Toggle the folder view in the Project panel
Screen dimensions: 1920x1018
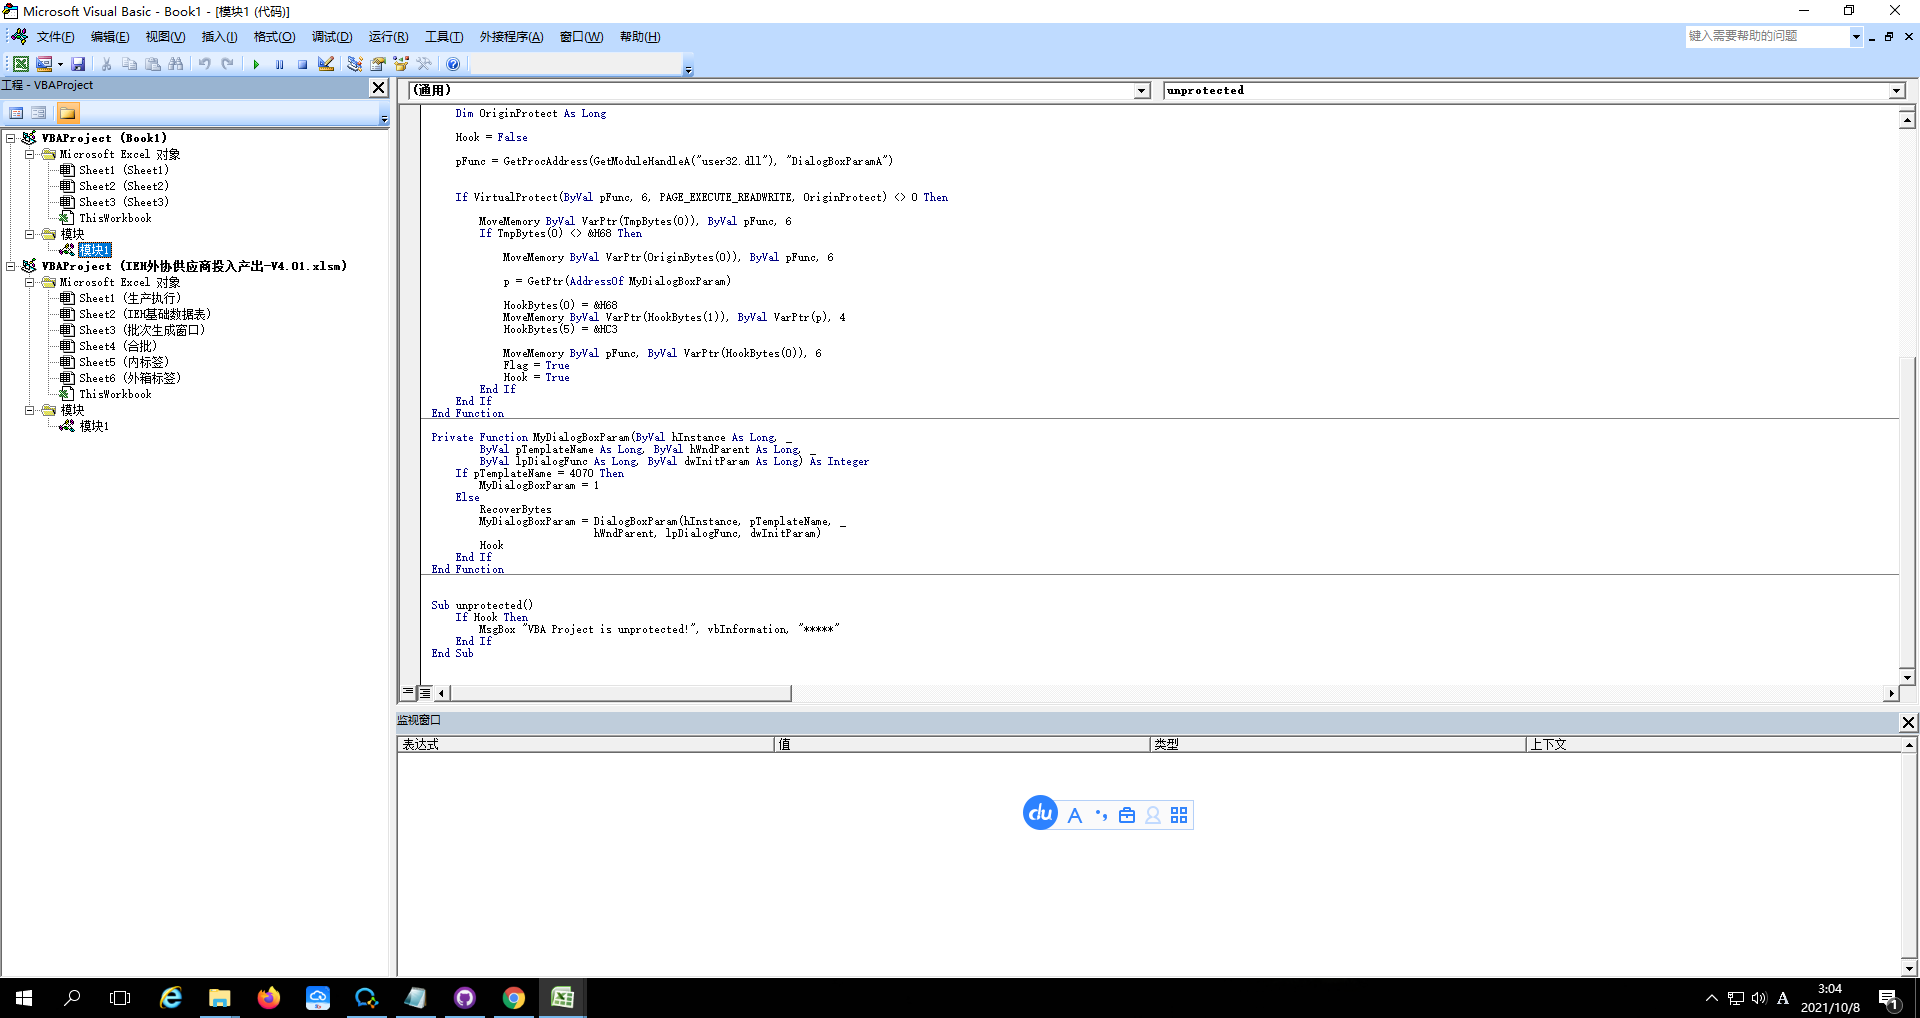(x=67, y=113)
